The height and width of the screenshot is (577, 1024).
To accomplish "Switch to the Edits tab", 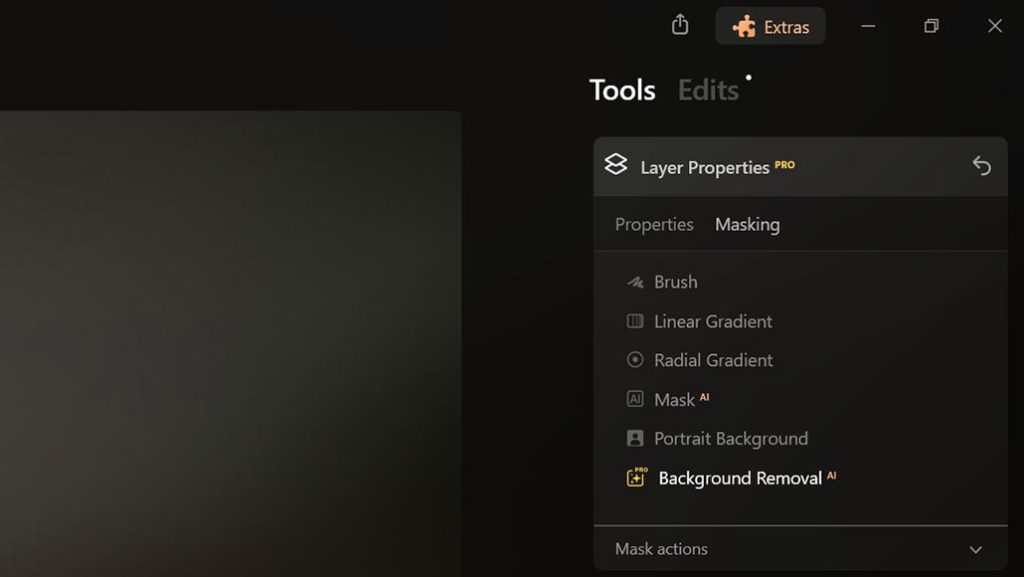I will (708, 90).
